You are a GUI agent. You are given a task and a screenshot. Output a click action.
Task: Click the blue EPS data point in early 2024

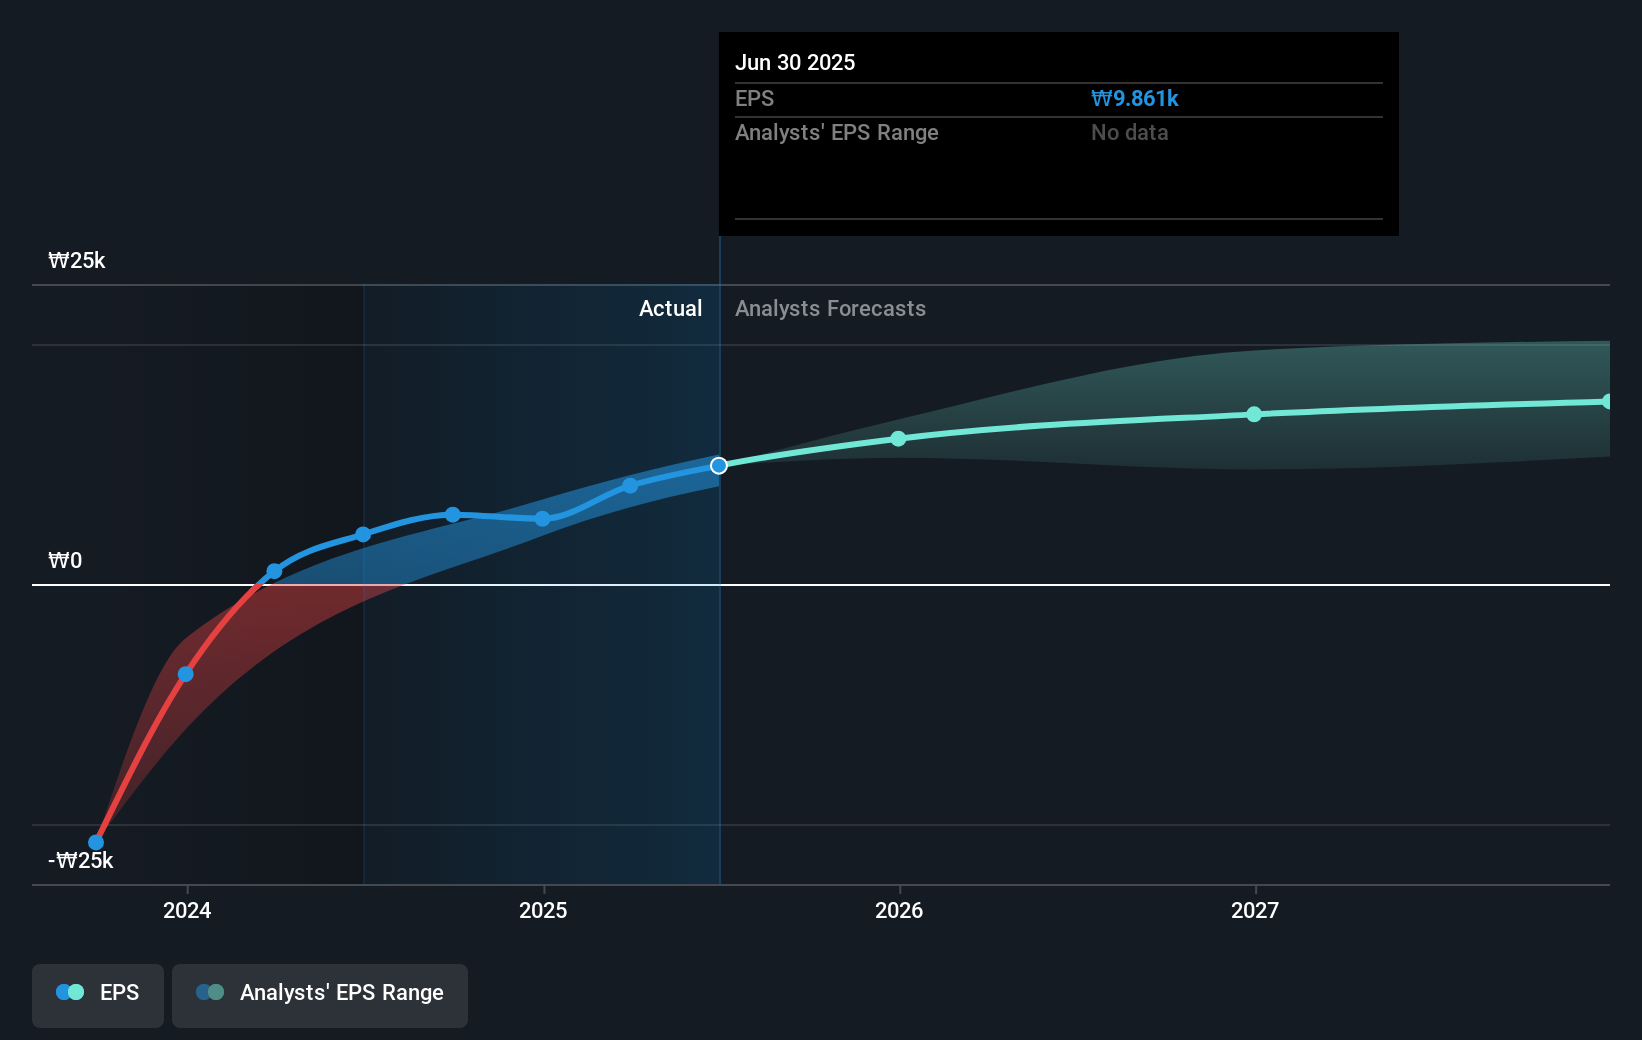pyautogui.click(x=185, y=674)
